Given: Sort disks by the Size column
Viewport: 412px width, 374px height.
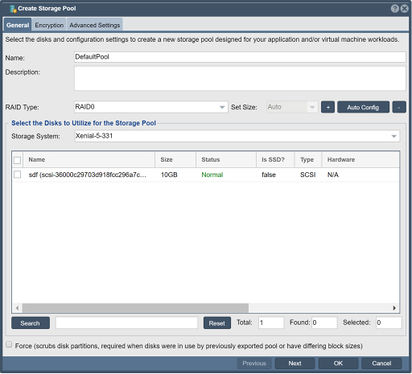Looking at the screenshot, I should coord(175,160).
